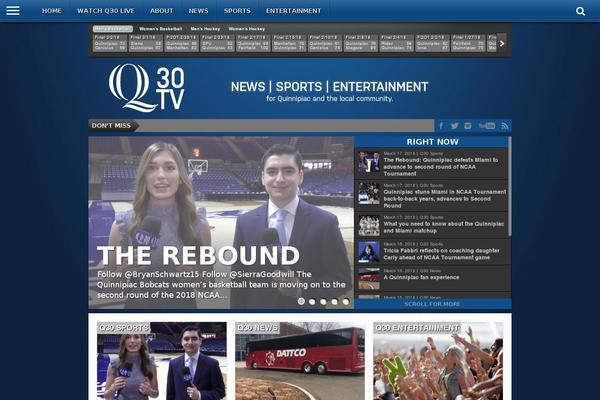Click thumbnail of 'Quinnipiac stuns Miami' article
The width and height of the screenshot is (600, 400).
pyautogui.click(x=369, y=193)
